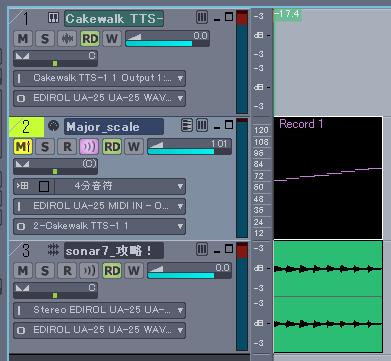Image resolution: width=391 pixels, height=361 pixels.
Task: Open piano roll view icon on Major_scale track
Action: pos(187,125)
